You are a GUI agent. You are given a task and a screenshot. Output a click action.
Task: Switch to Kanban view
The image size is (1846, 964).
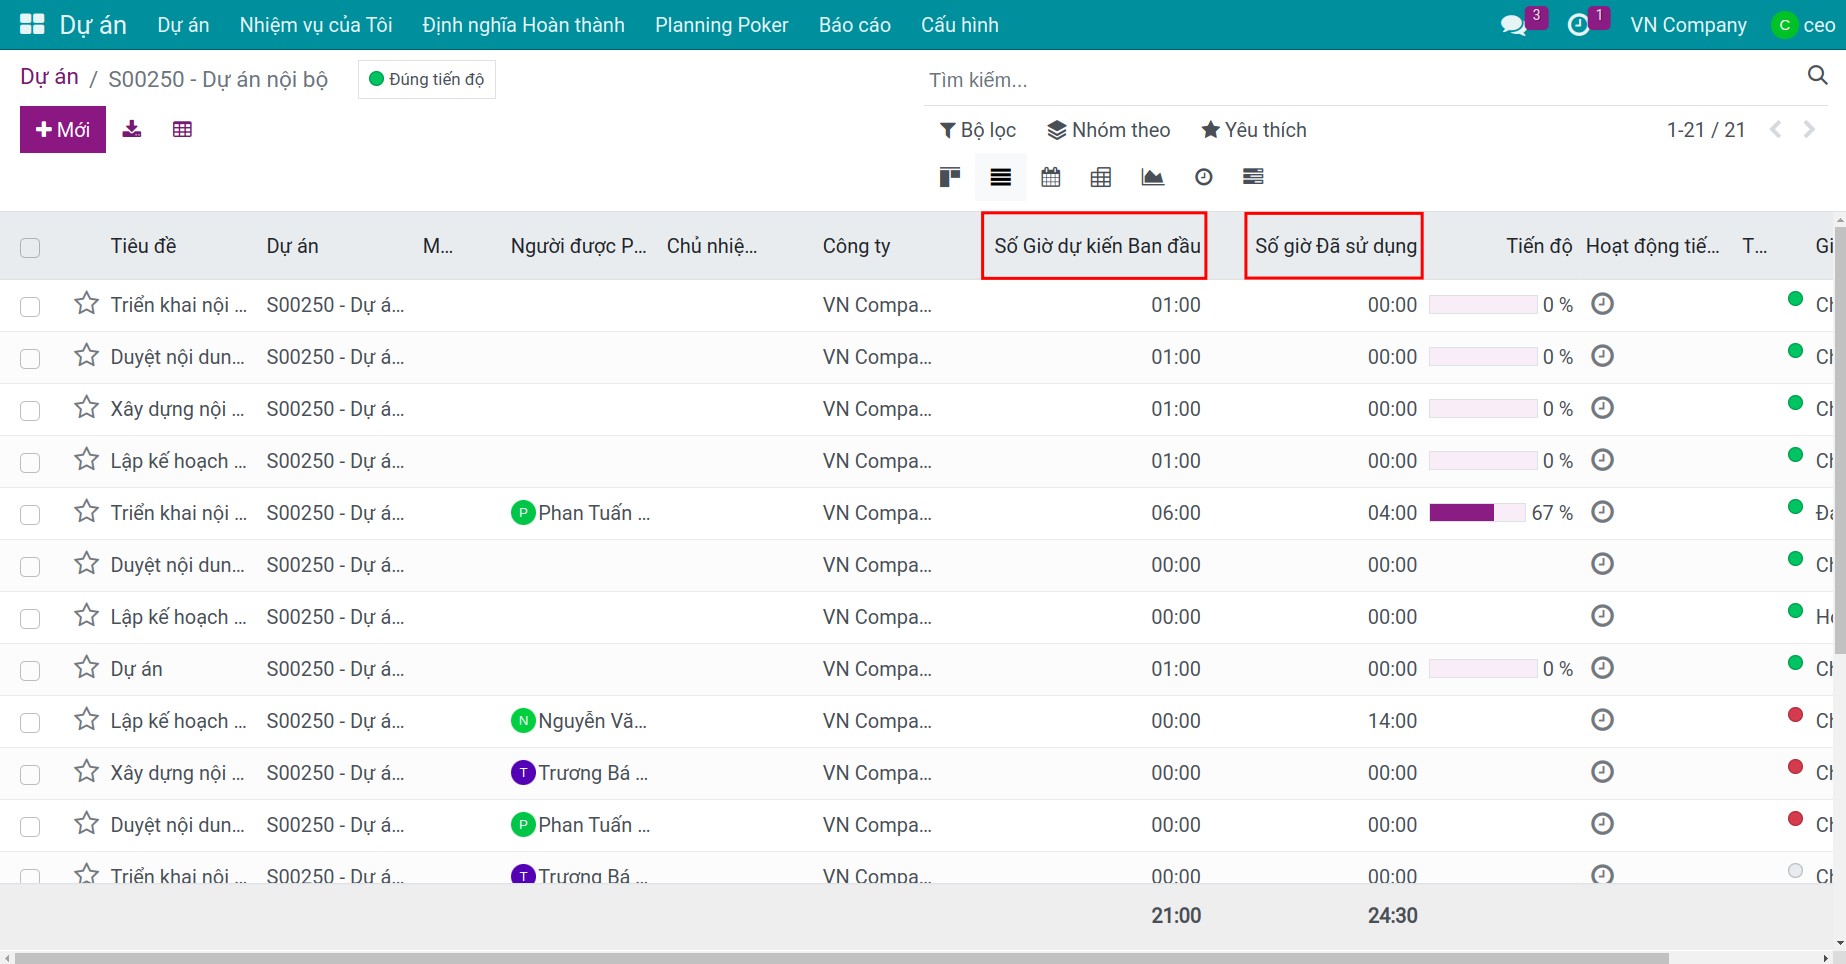point(950,177)
